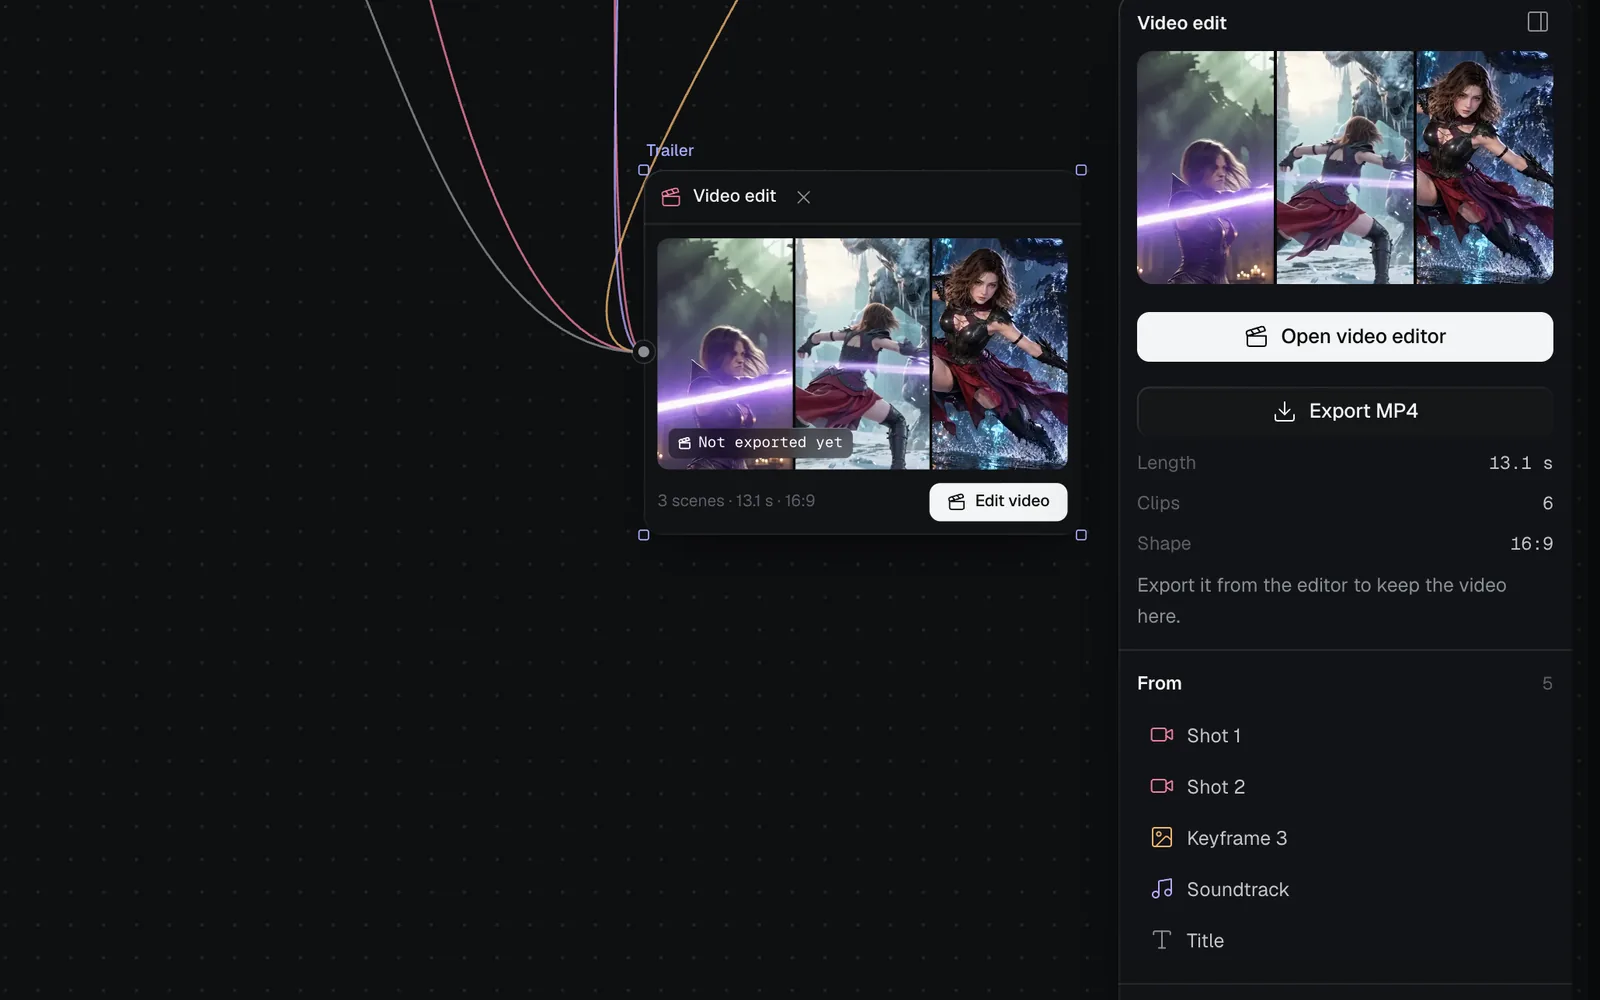Click the top-right selection handle of node
Image resolution: width=1600 pixels, height=1000 pixels.
[1081, 170]
